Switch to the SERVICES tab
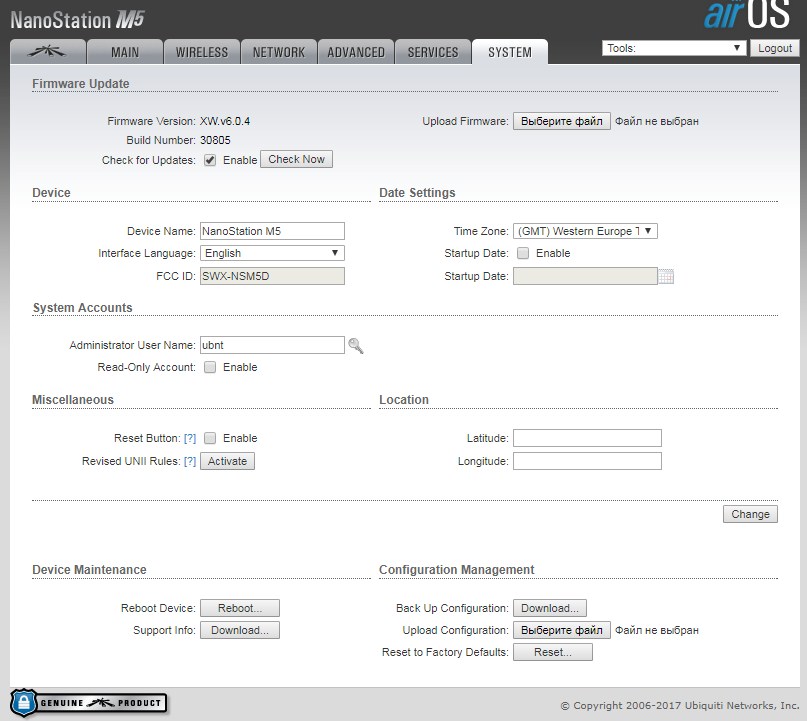 [x=433, y=52]
